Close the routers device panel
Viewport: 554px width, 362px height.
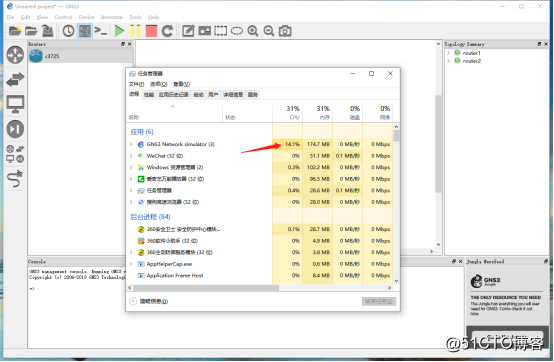click(130, 44)
